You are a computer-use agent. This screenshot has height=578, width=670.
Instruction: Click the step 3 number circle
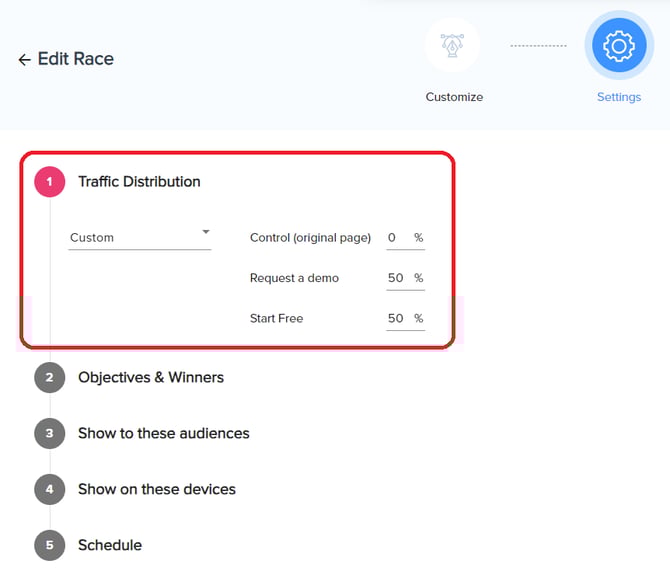click(50, 434)
